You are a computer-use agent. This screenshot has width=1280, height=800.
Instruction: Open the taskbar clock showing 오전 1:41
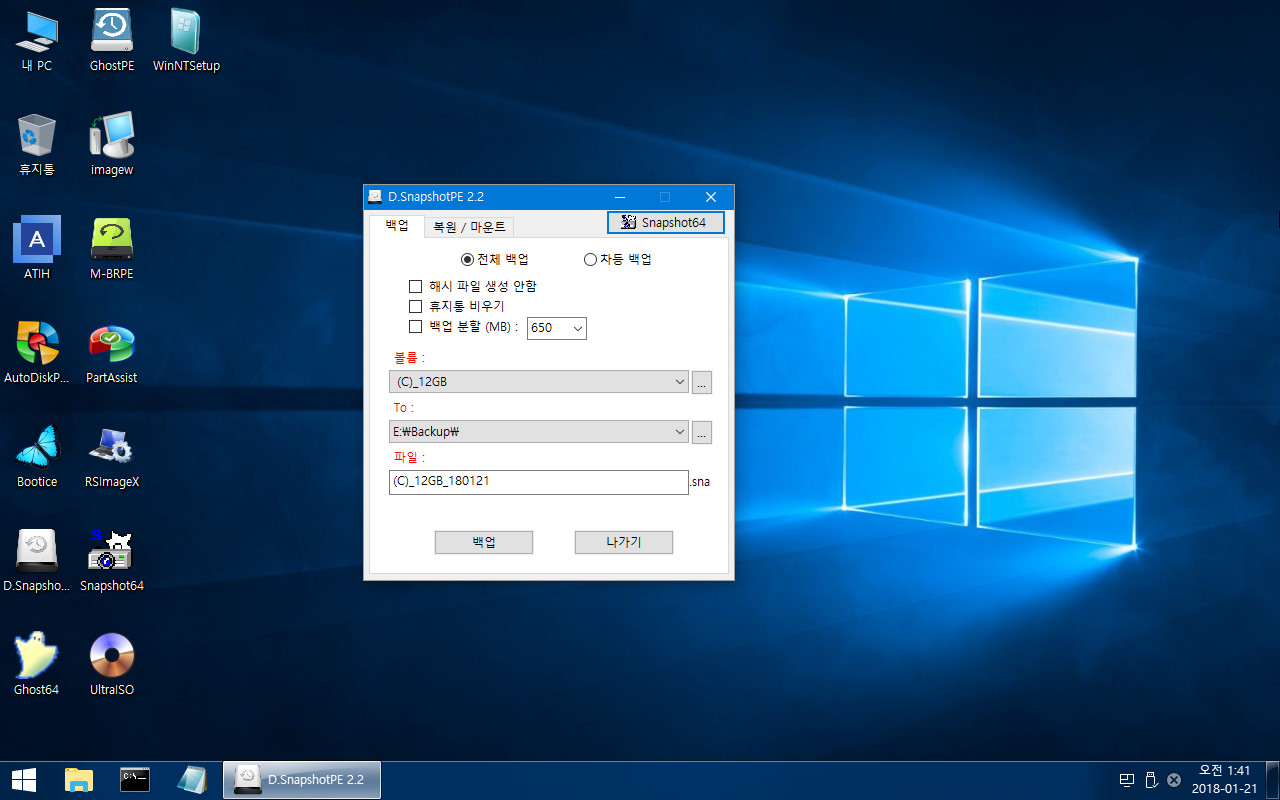point(1225,780)
